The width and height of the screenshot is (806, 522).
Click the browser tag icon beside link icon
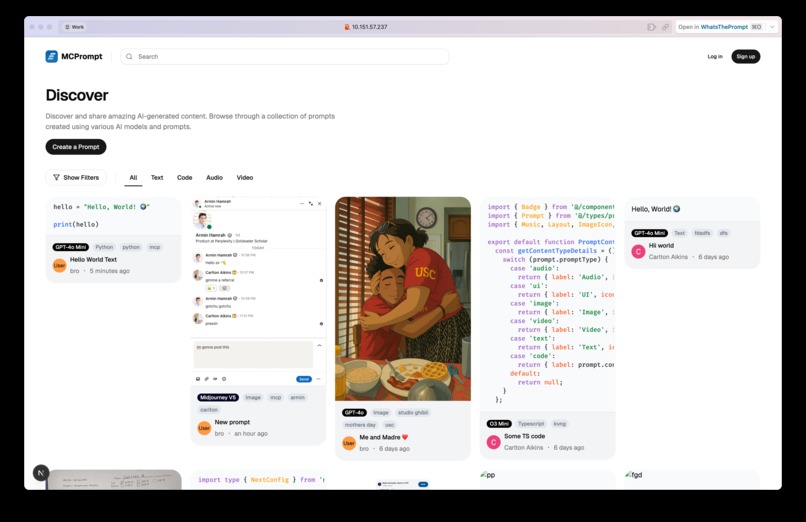click(x=651, y=27)
